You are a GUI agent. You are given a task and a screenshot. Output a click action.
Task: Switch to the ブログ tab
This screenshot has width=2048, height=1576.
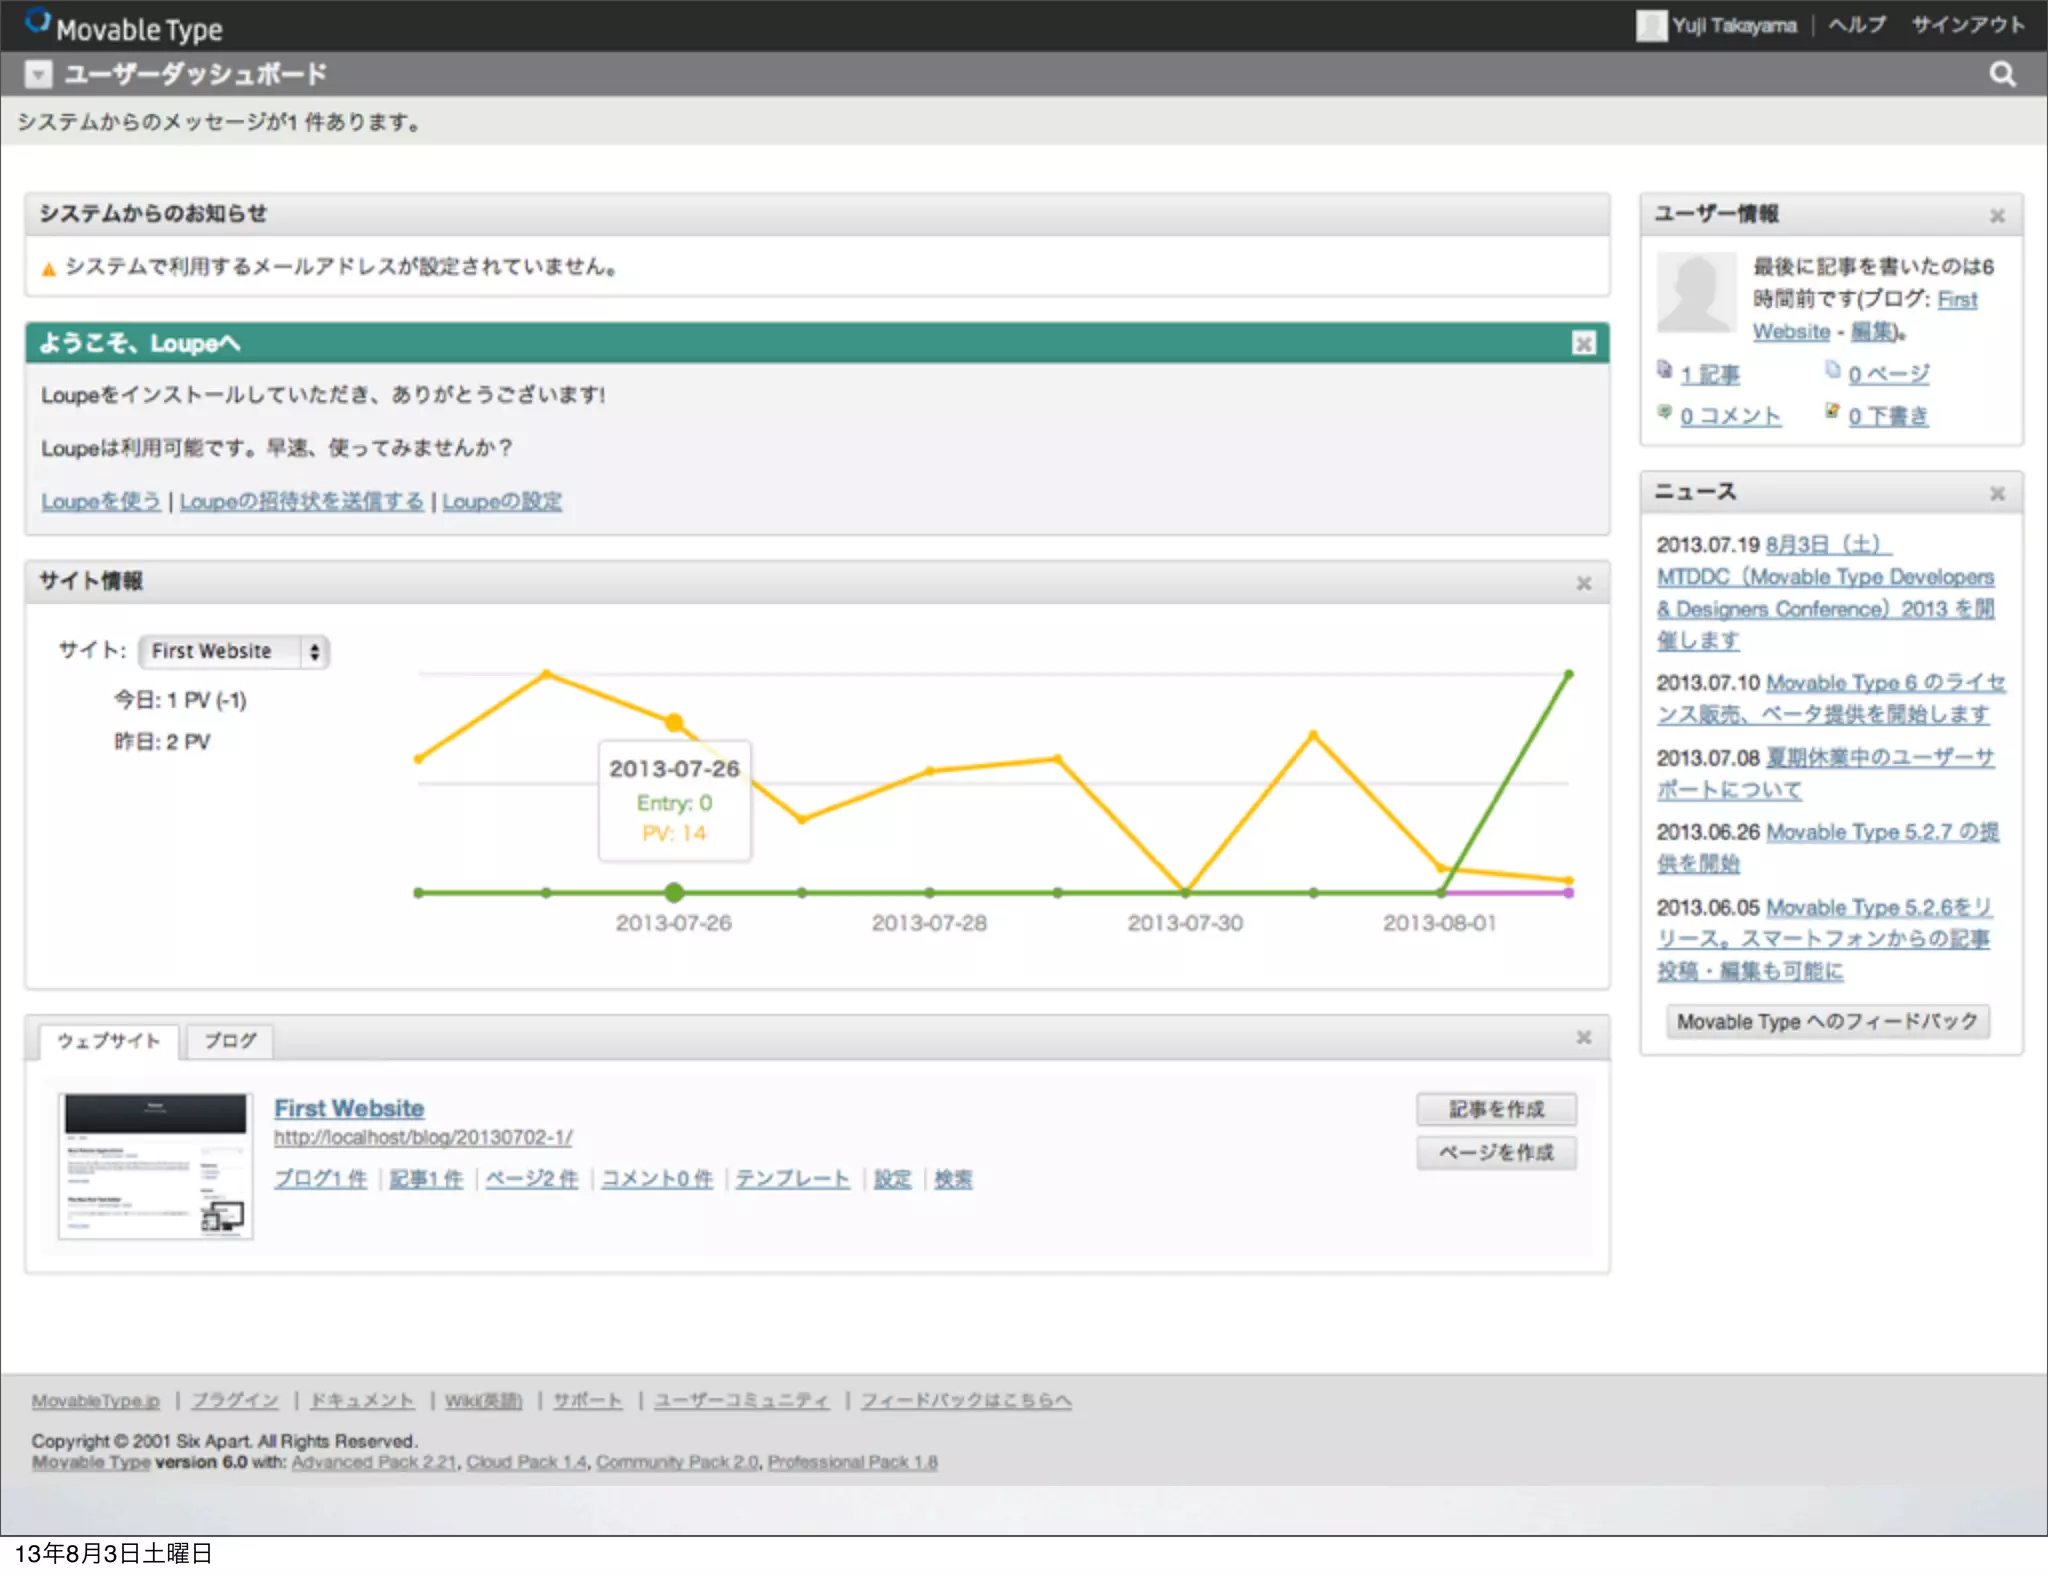(230, 1041)
